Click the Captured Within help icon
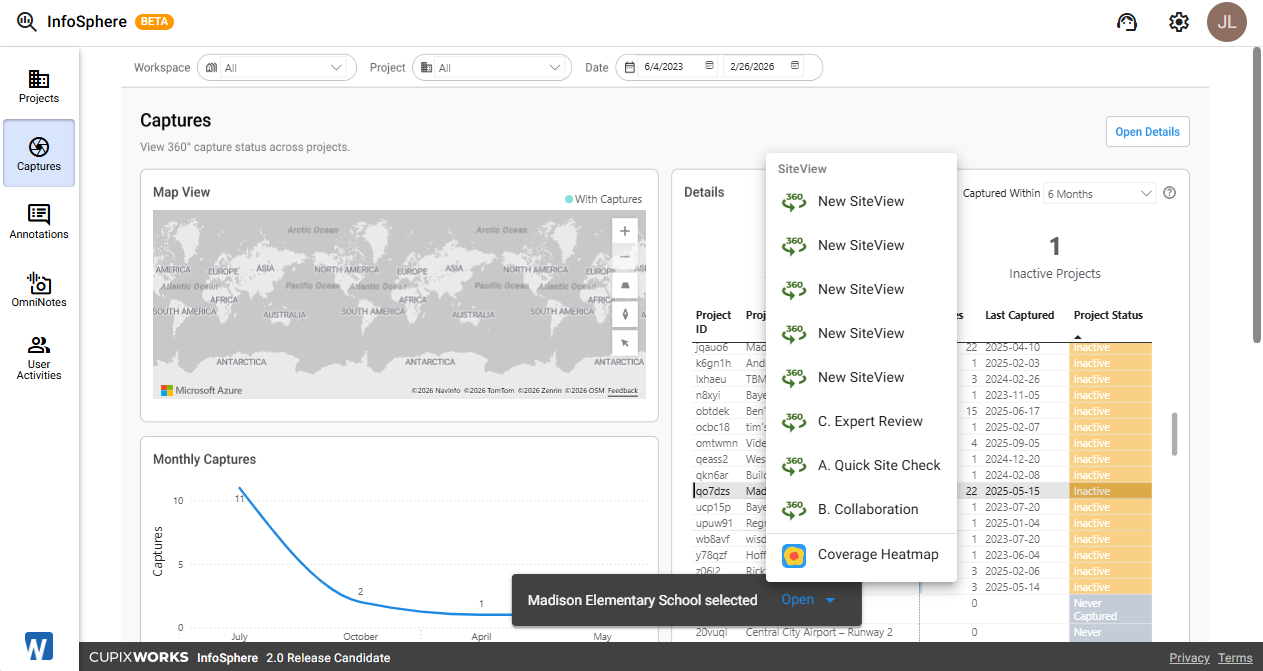Viewport: 1263px width, 671px height. [1169, 193]
